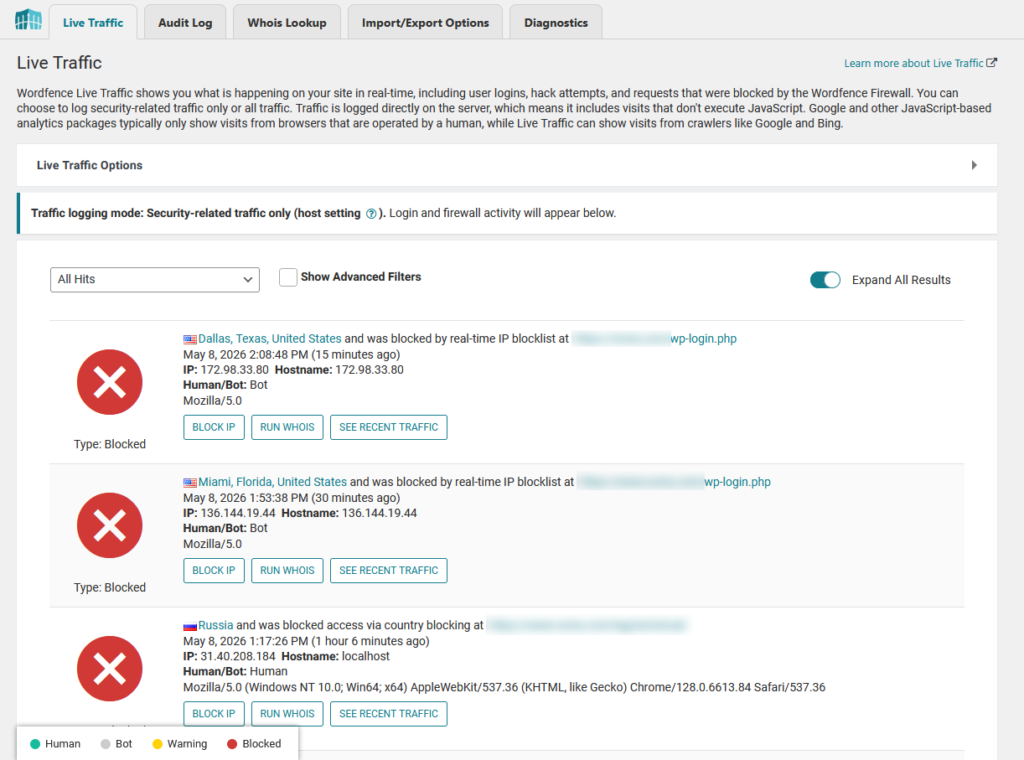Click blocked icon for 172.98.33.80 entry
The height and width of the screenshot is (760, 1024).
[110, 382]
